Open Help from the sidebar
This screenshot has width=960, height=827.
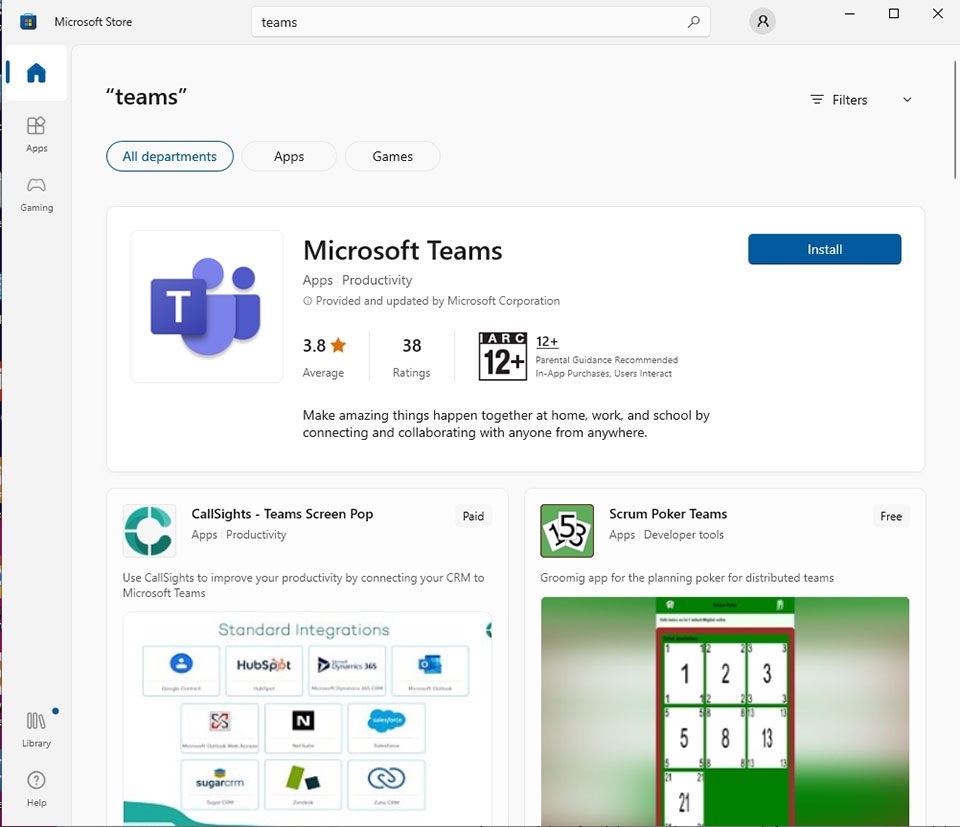pos(36,788)
